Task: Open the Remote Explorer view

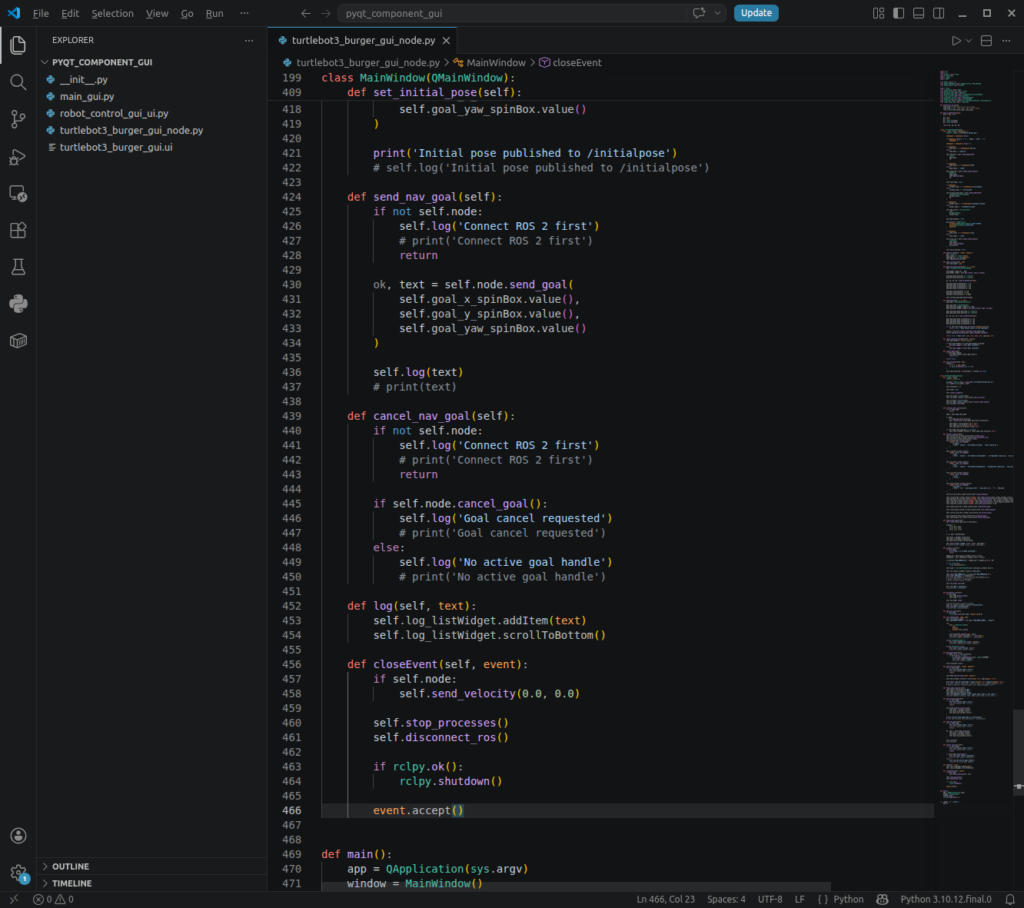Action: [x=18, y=193]
